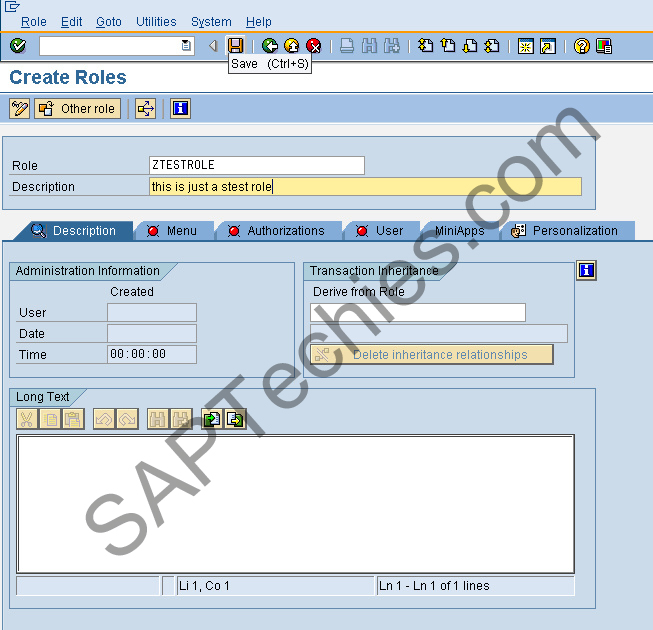The height and width of the screenshot is (630, 653).
Task: Click Find icon in Long Text toolbar
Action: (158, 419)
